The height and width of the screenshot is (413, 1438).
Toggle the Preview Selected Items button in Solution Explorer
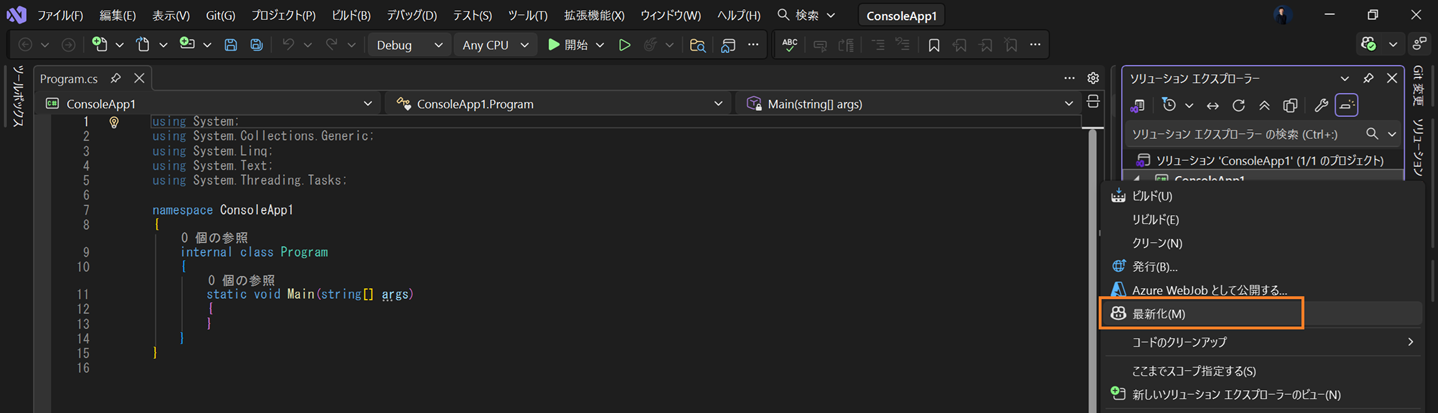coord(1347,105)
